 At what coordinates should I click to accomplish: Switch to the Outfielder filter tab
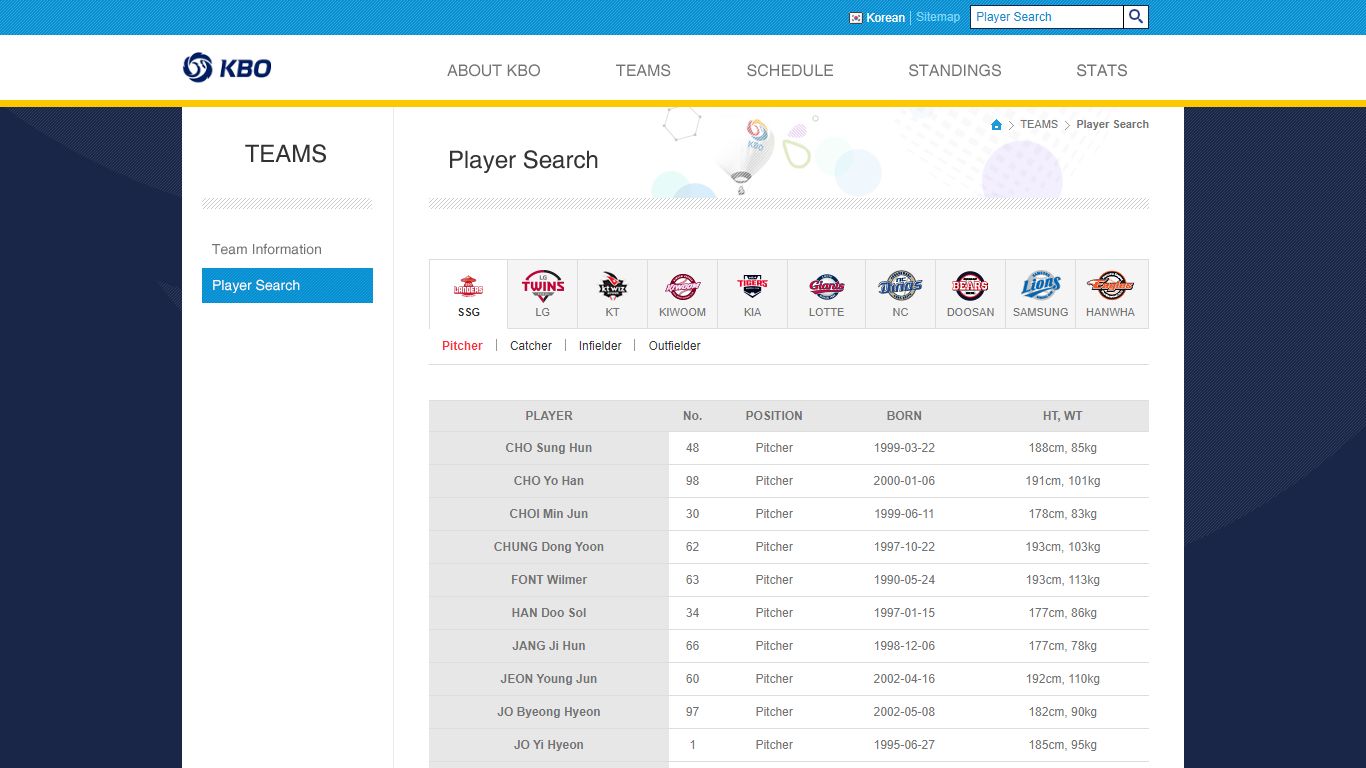click(675, 346)
